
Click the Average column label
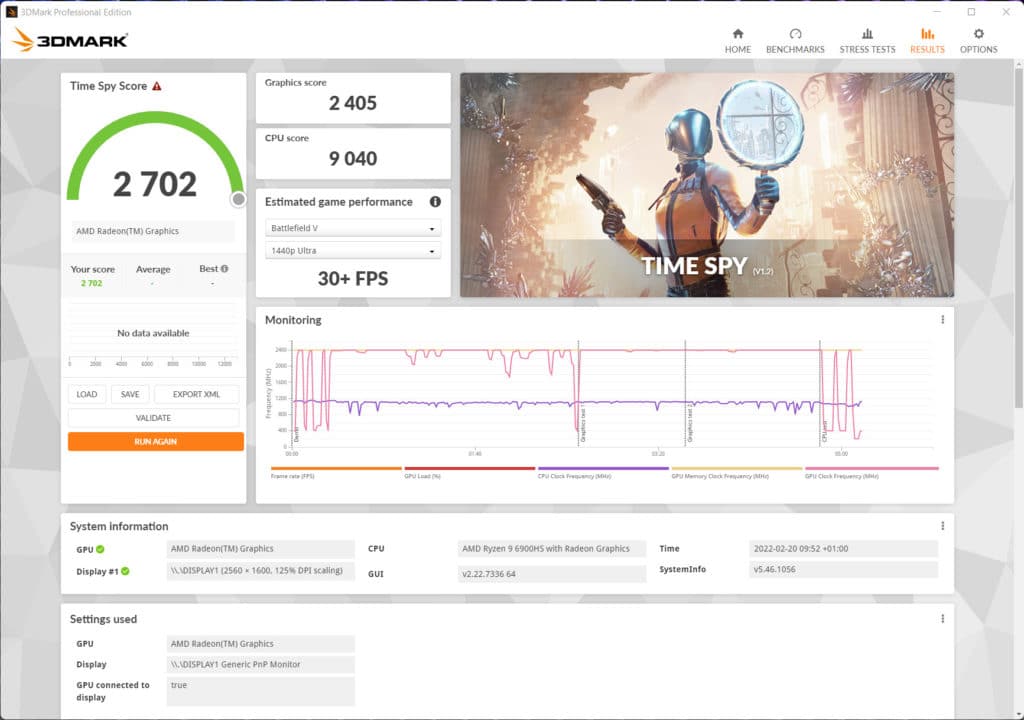click(x=153, y=269)
